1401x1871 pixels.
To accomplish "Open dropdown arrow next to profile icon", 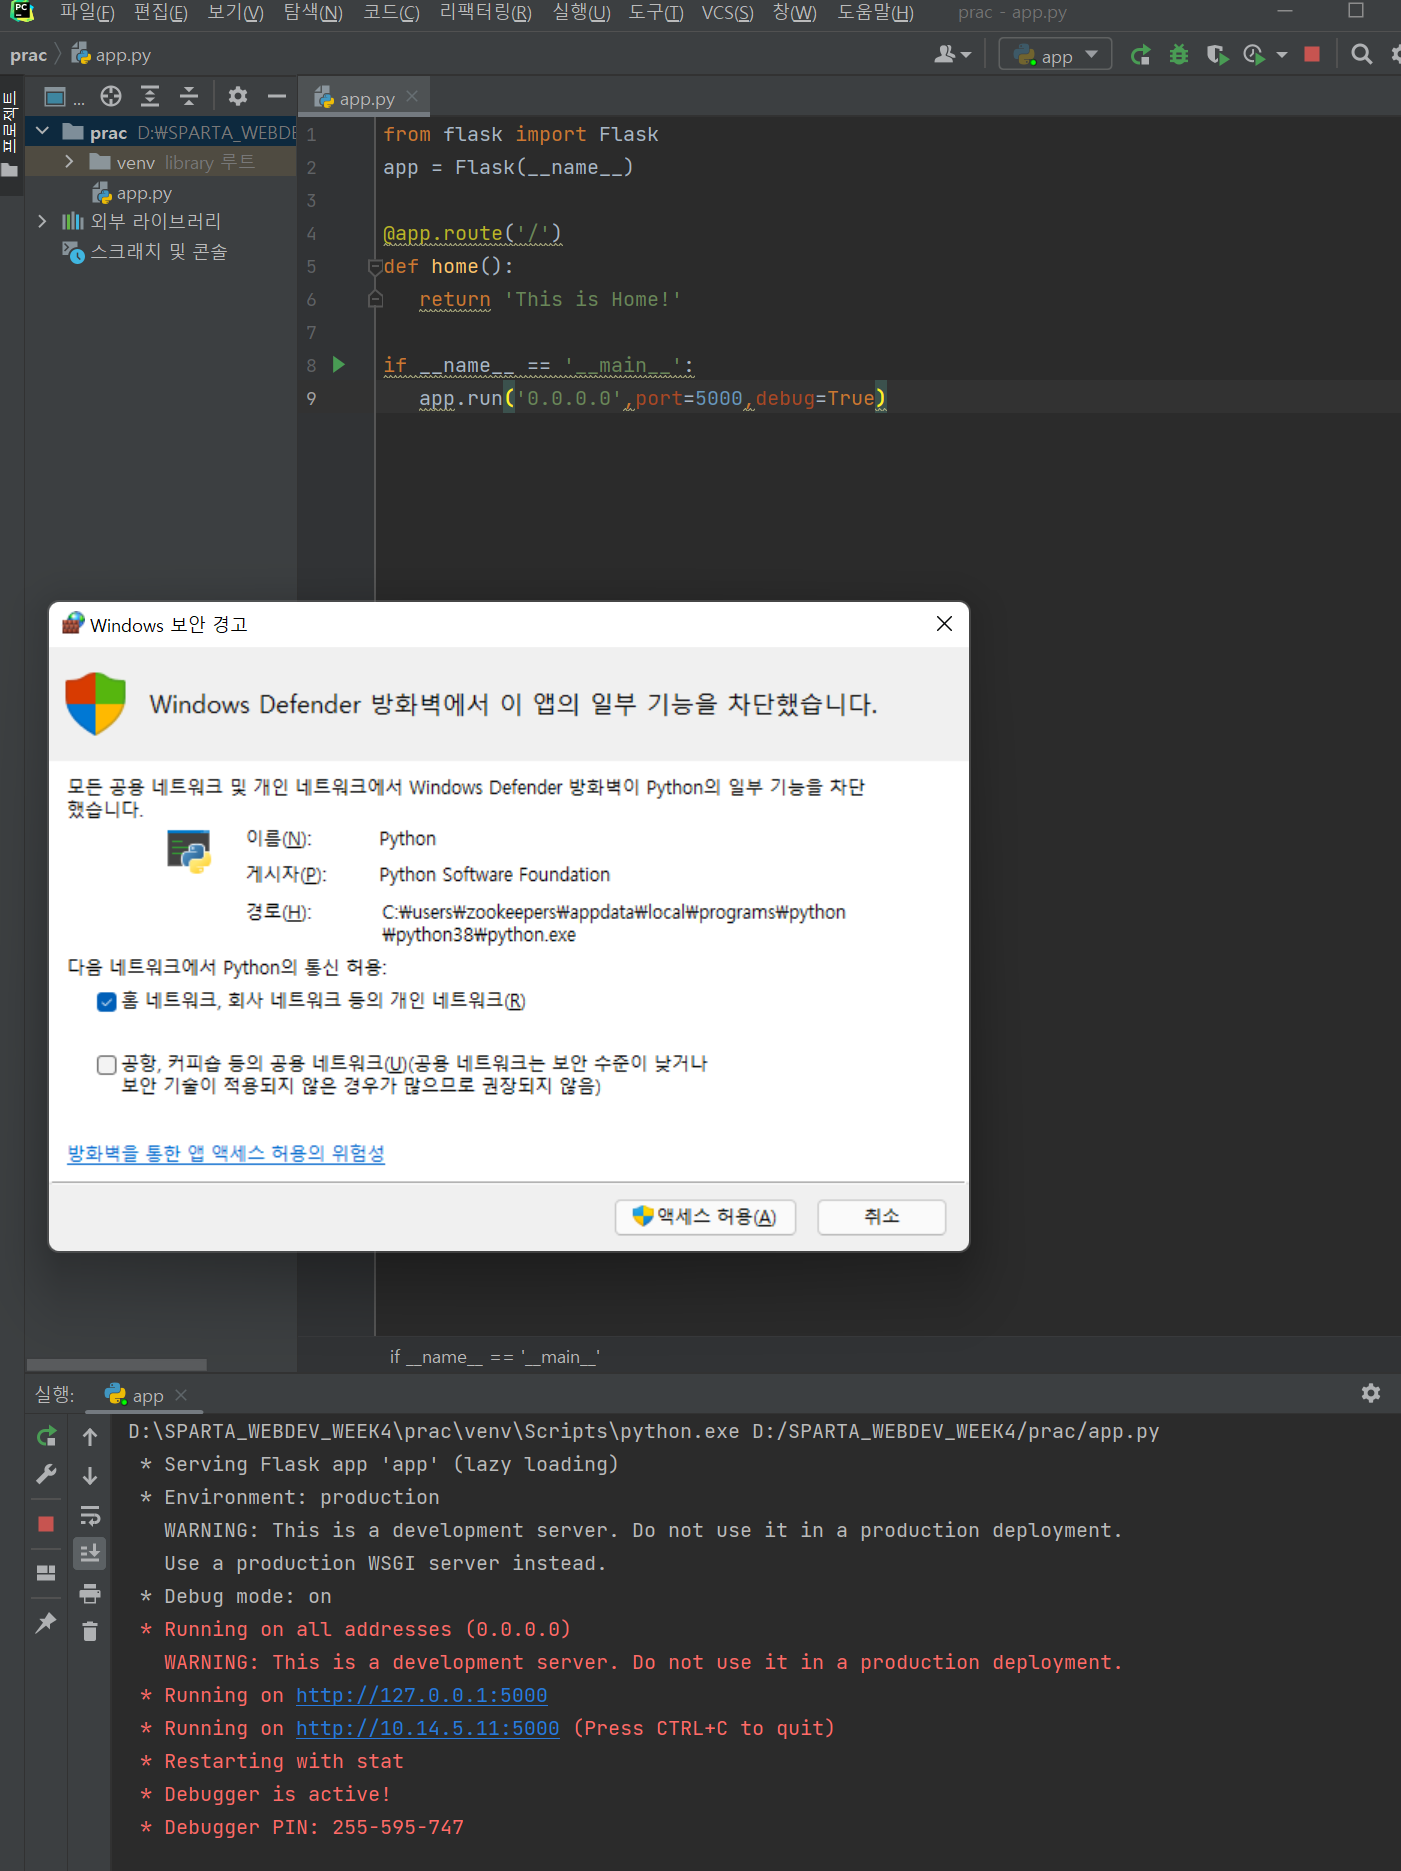I will tap(1282, 55).
